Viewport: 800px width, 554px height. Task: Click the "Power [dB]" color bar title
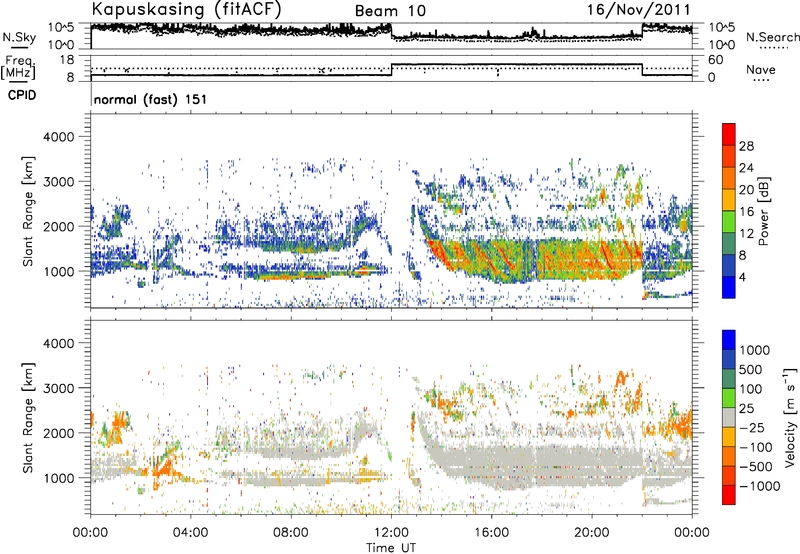763,211
